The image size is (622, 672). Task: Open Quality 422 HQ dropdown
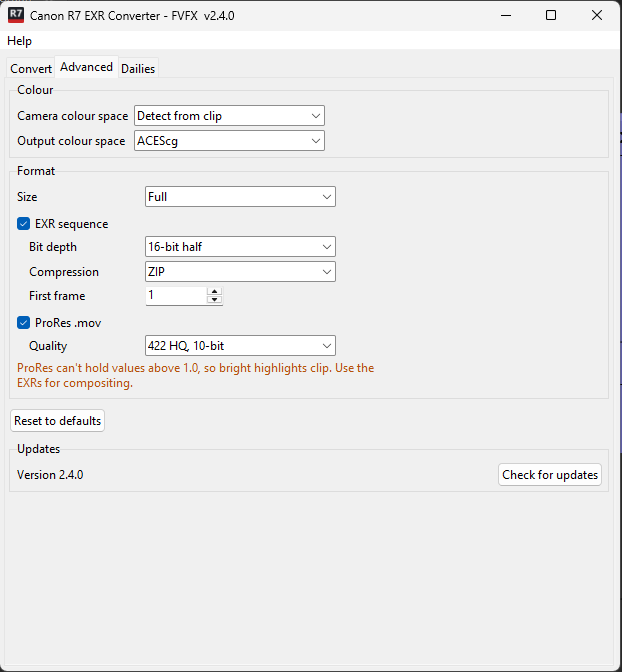coord(240,346)
